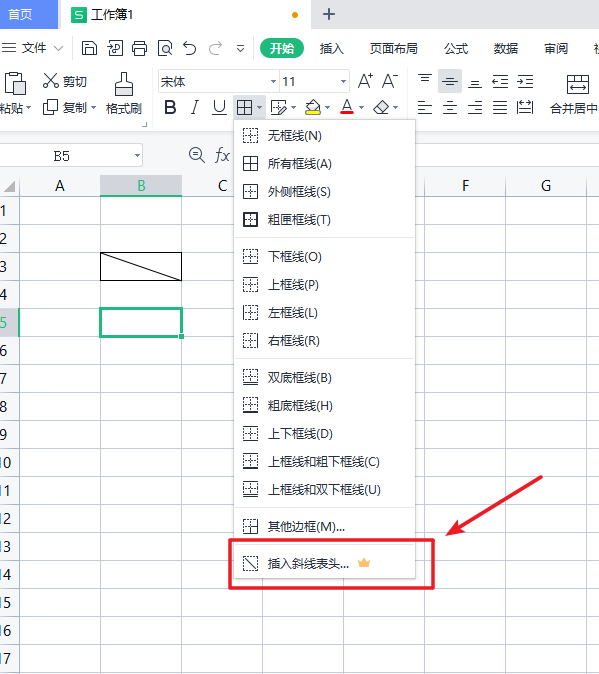
Task: Open the Name Box B5 dropdown arrow
Action: tap(137, 156)
